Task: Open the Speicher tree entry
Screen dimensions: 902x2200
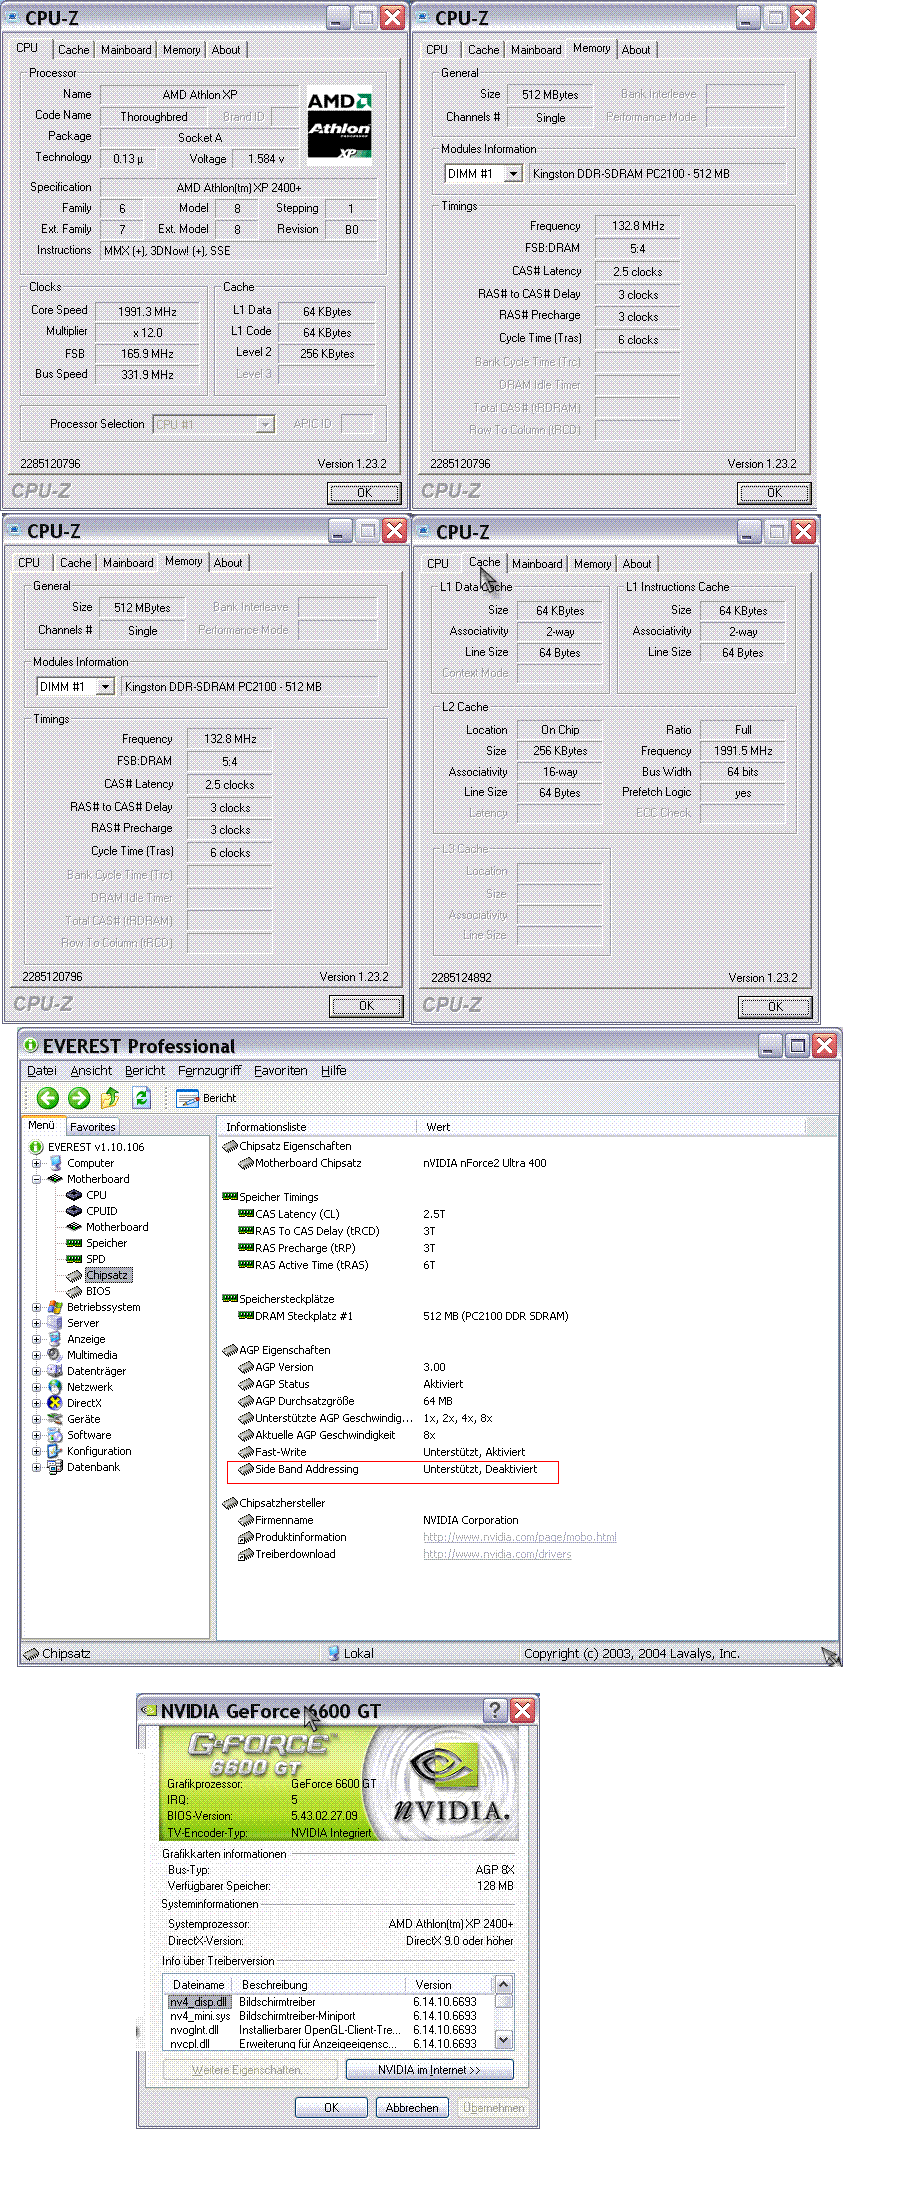Action: tap(106, 1243)
